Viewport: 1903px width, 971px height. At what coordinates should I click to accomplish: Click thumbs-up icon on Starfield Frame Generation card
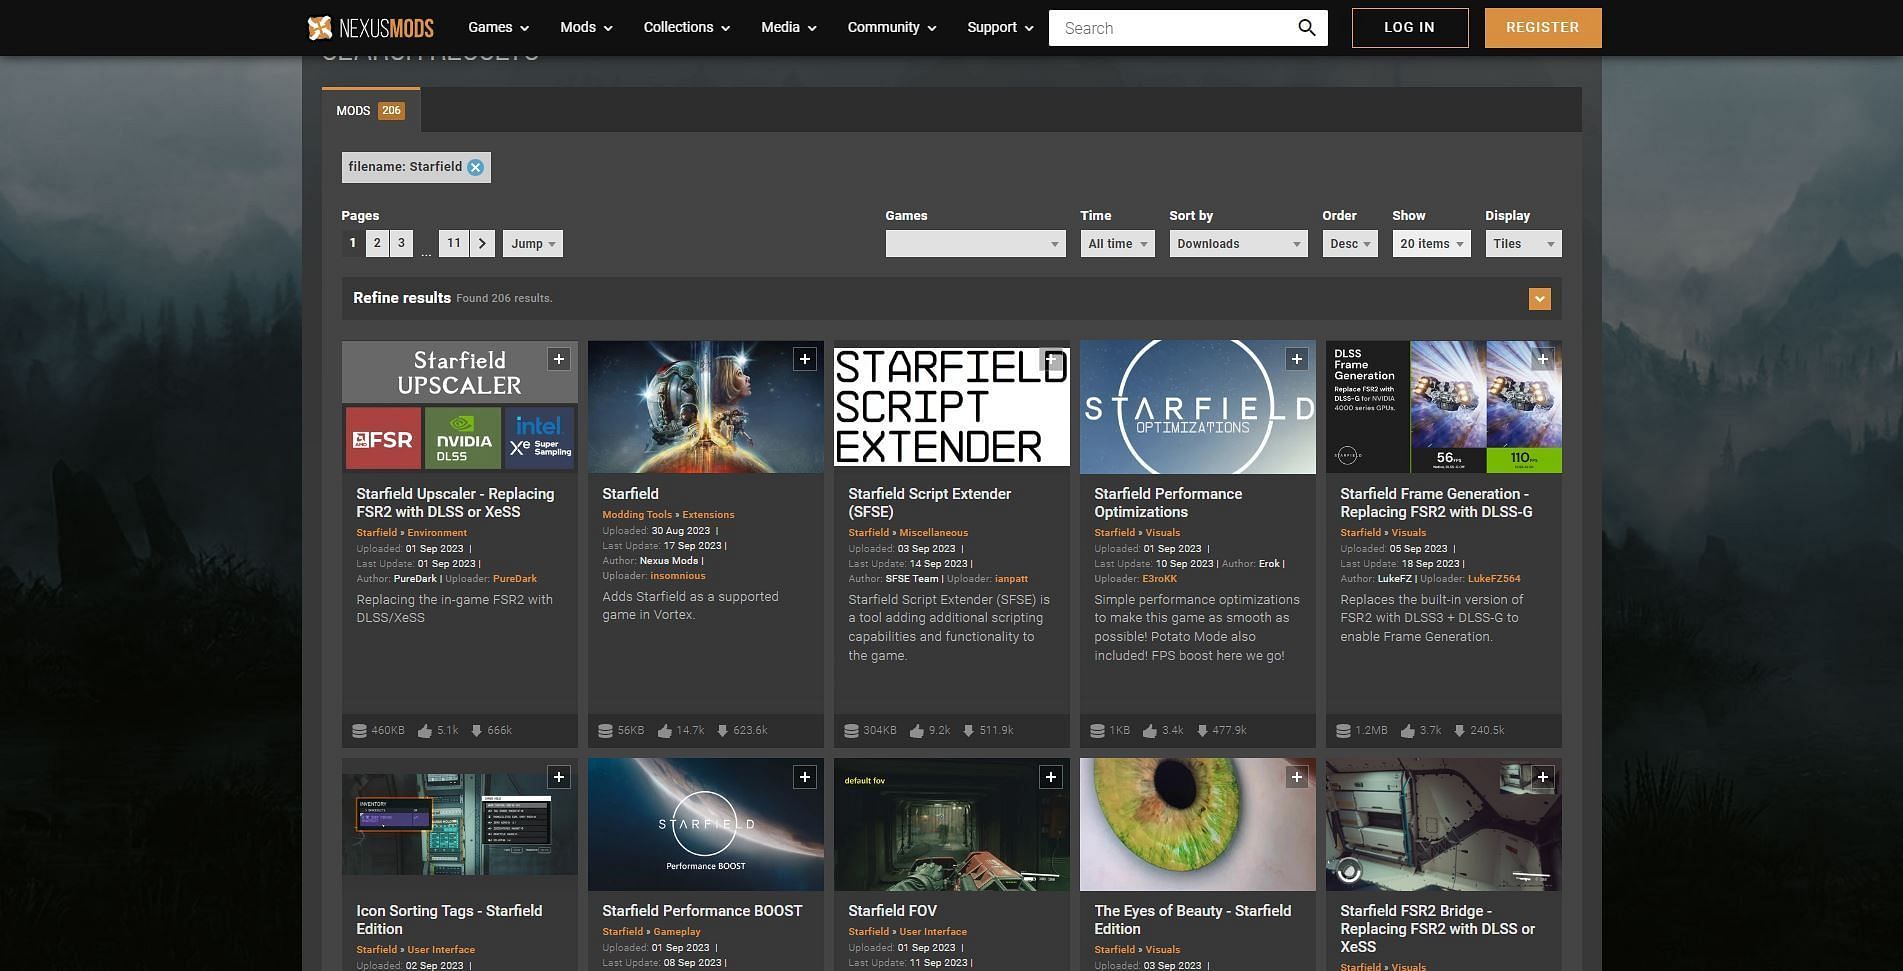click(x=1408, y=731)
